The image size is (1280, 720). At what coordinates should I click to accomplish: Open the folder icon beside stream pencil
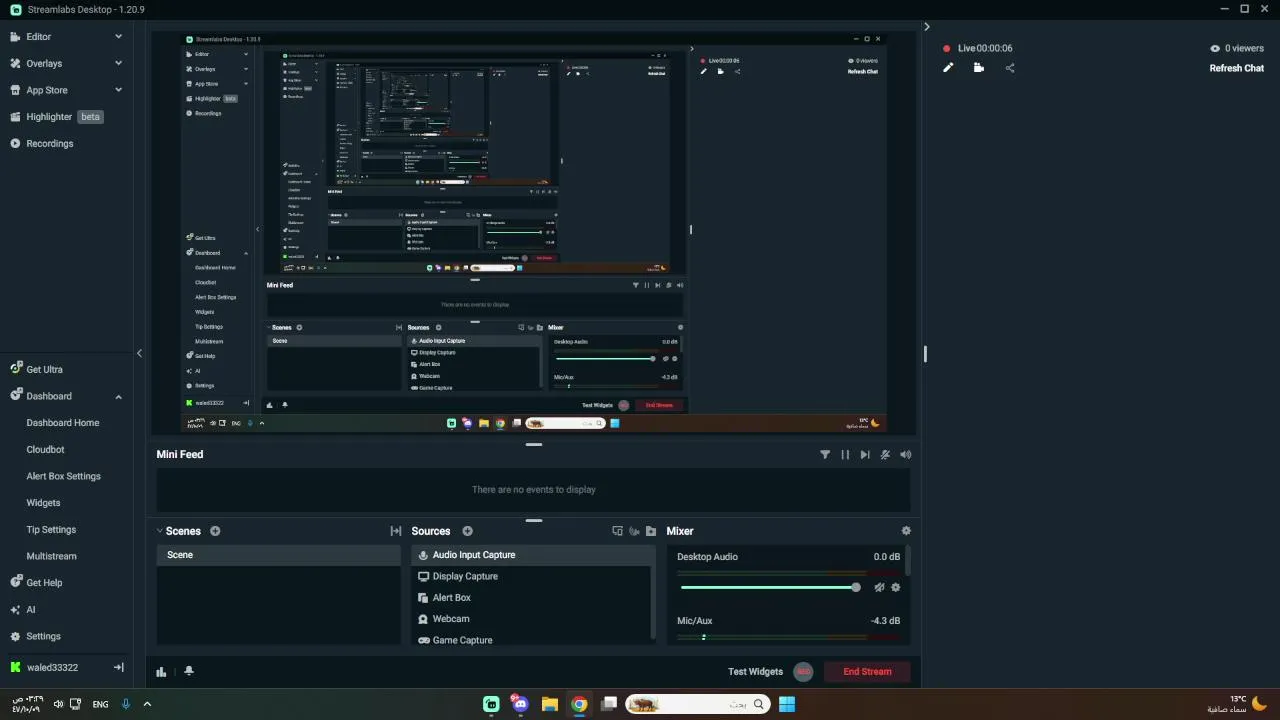coord(978,68)
